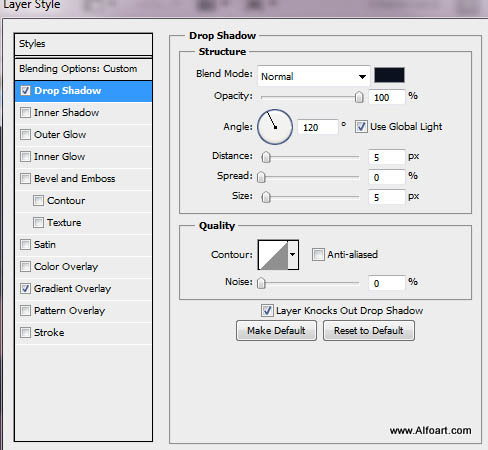This screenshot has width=488, height=450.
Task: Uncheck the Drop Shadow checkbox
Action: [x=26, y=91]
